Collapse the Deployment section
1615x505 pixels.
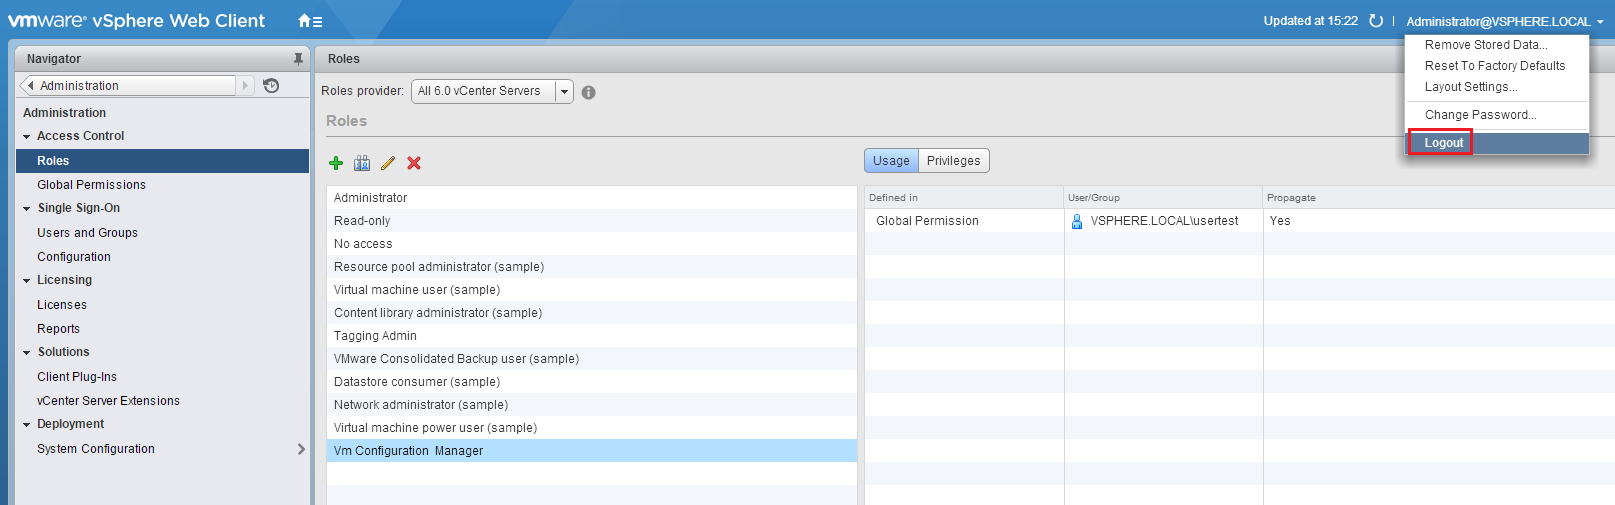click(27, 425)
